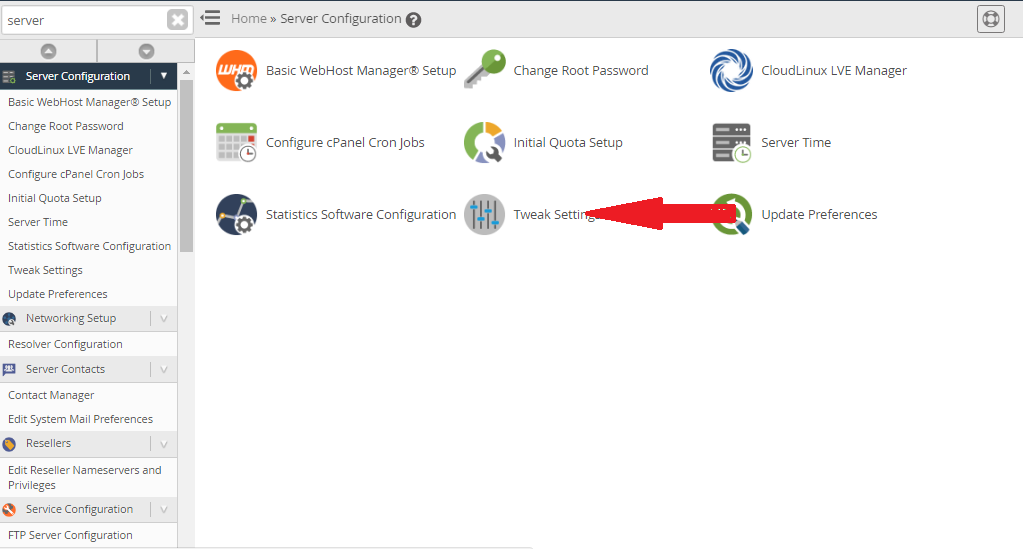Viewport: 1023px width, 549px height.
Task: Click the Server Configuration sidebar section icon
Action: coord(9,76)
